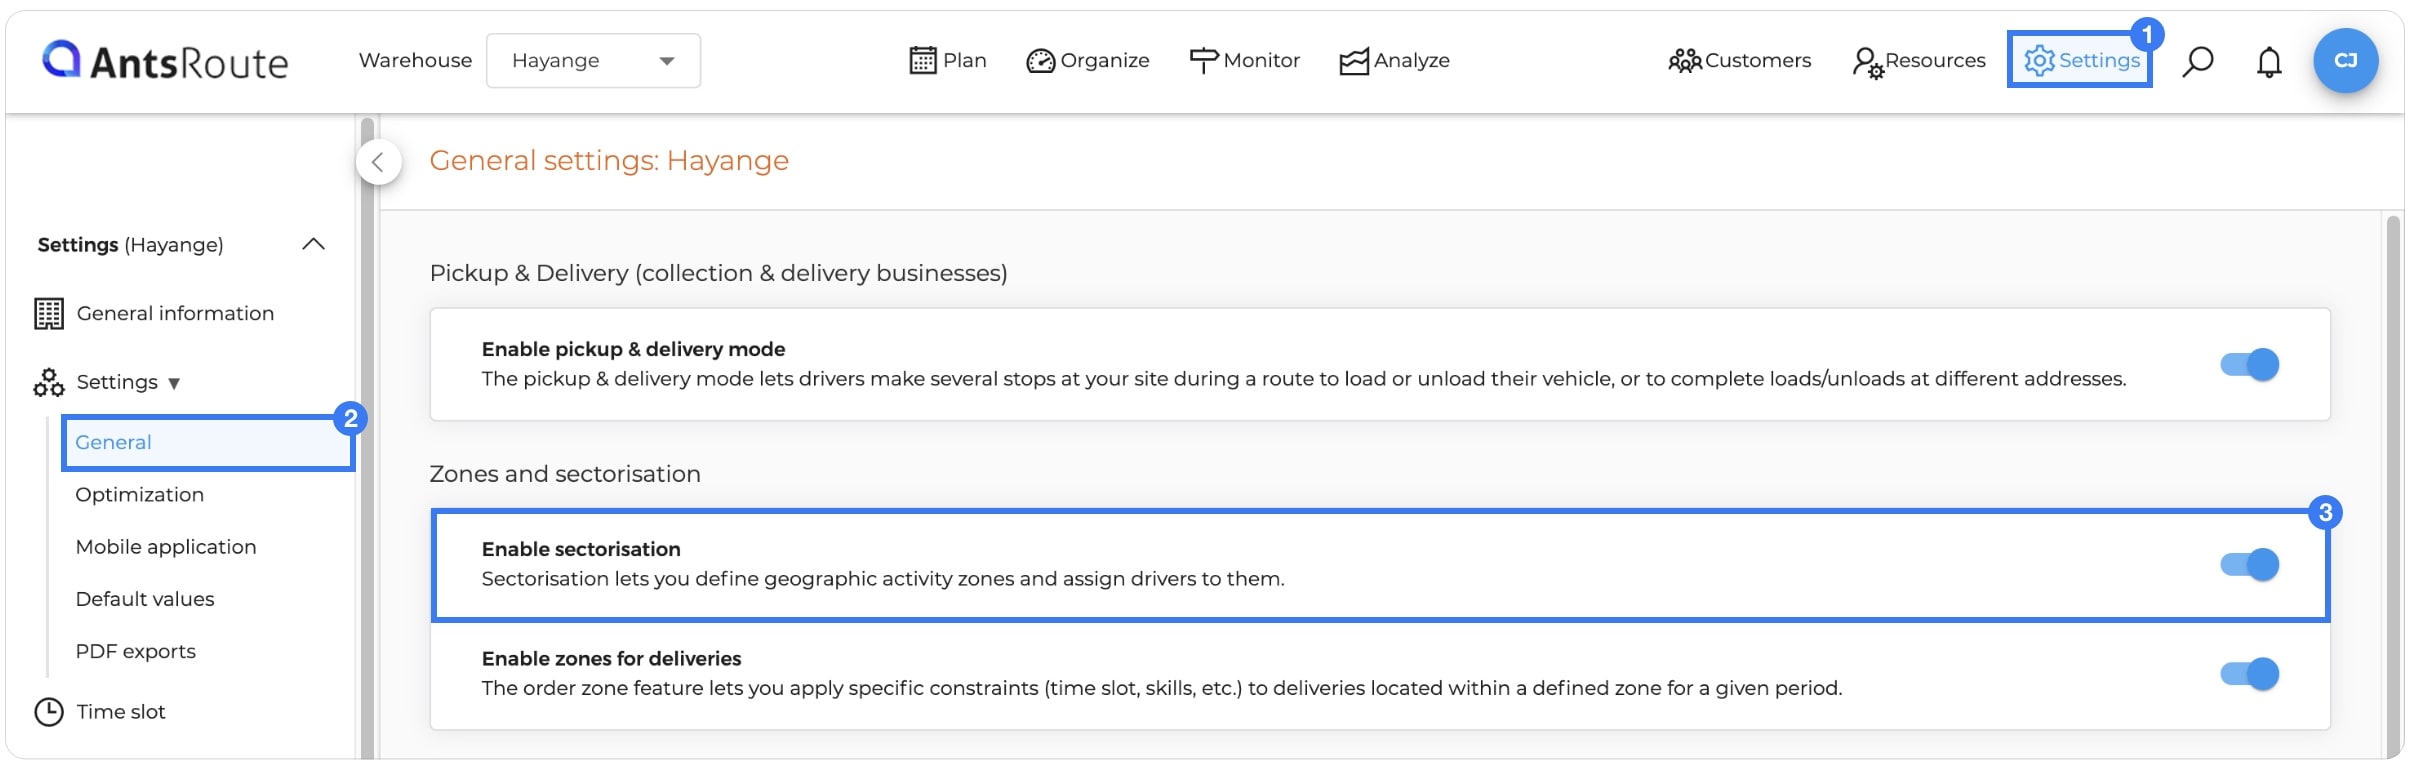The image size is (2410, 766).
Task: Click the Settings gear icon in the top bar
Action: pyautogui.click(x=2038, y=61)
